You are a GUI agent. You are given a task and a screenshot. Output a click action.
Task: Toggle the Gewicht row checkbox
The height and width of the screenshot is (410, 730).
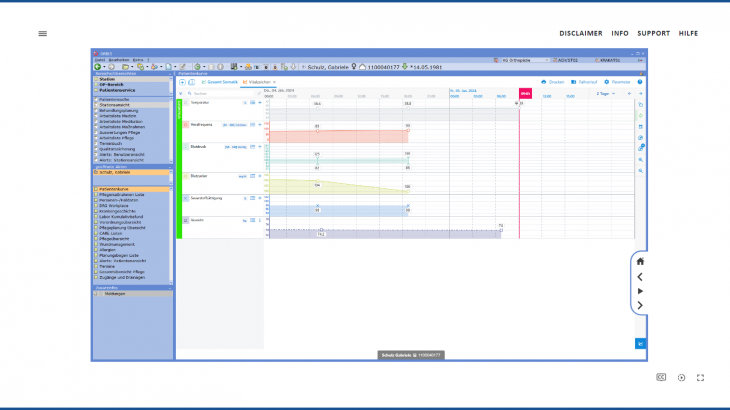click(x=185, y=218)
